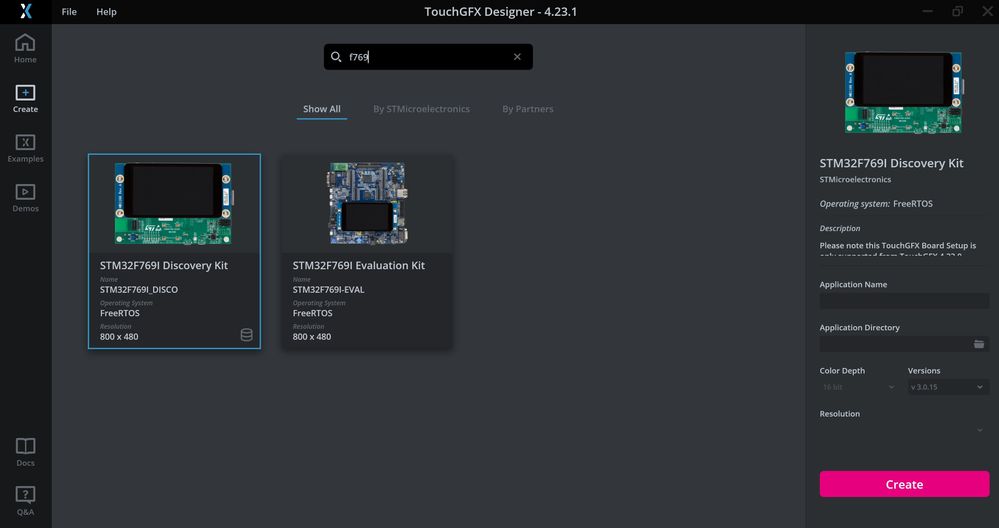The width and height of the screenshot is (999, 528).
Task: Open the Color Depth dropdown
Action: click(858, 387)
